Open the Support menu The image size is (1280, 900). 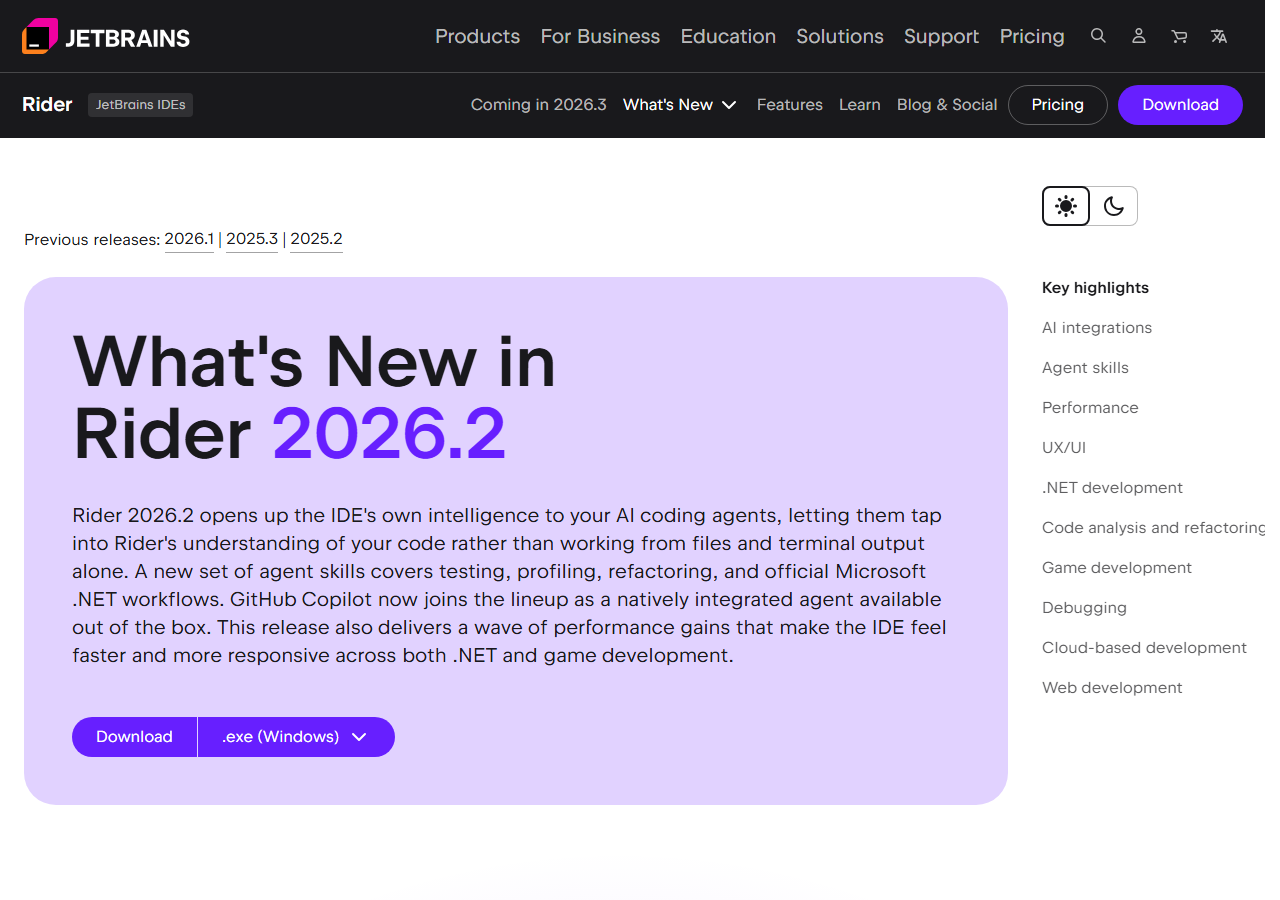coord(942,37)
